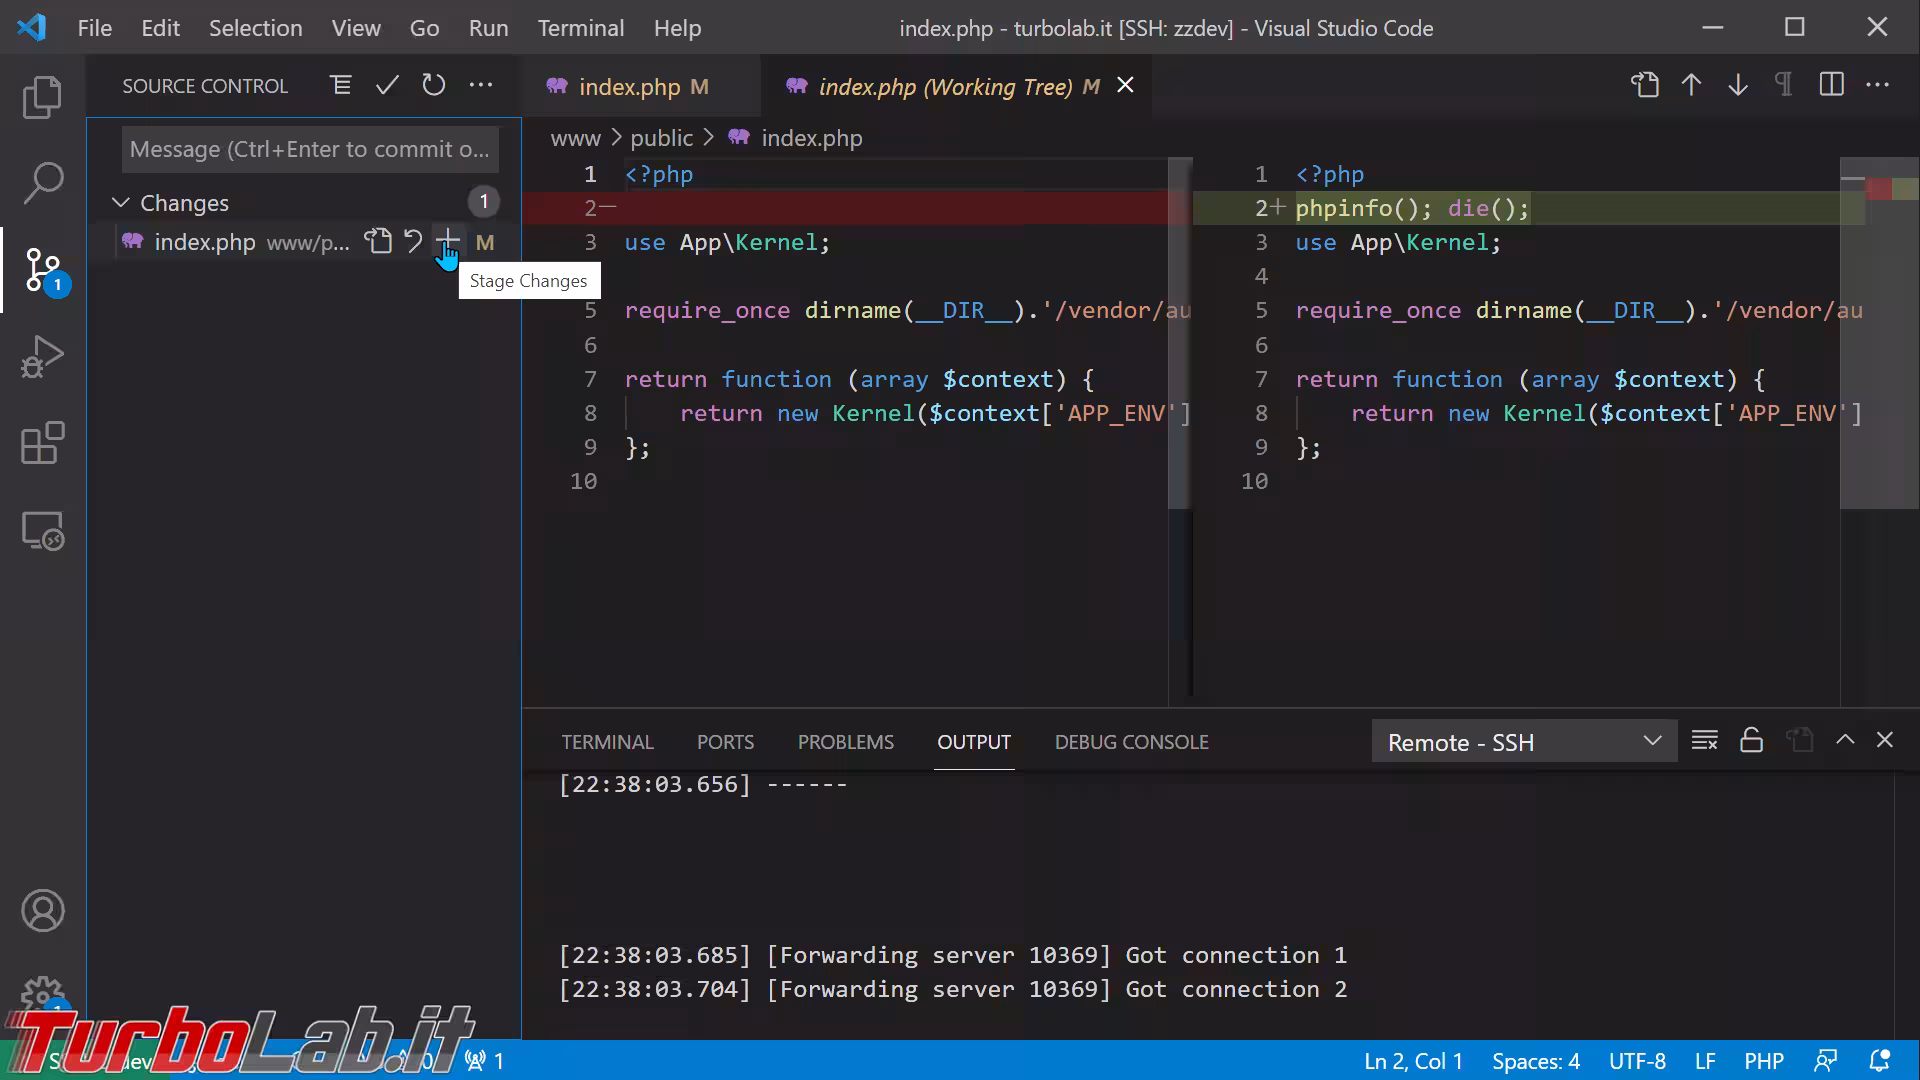Click PHP language mode in status bar
1920x1080 pixels.
pos(1763,1061)
